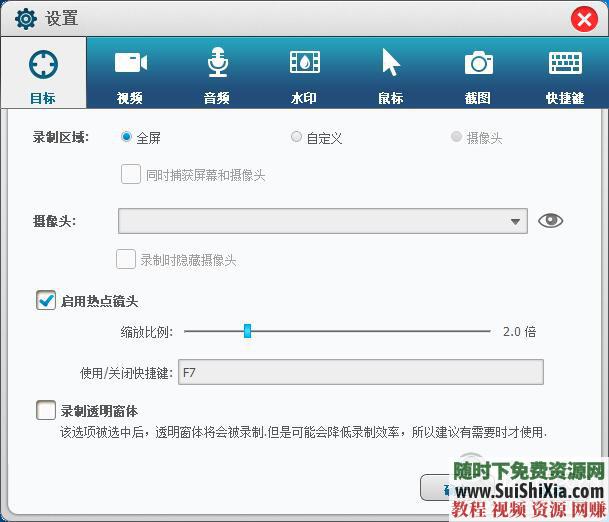Enable the 录制透明窗体 checkbox

pyautogui.click(x=46, y=410)
